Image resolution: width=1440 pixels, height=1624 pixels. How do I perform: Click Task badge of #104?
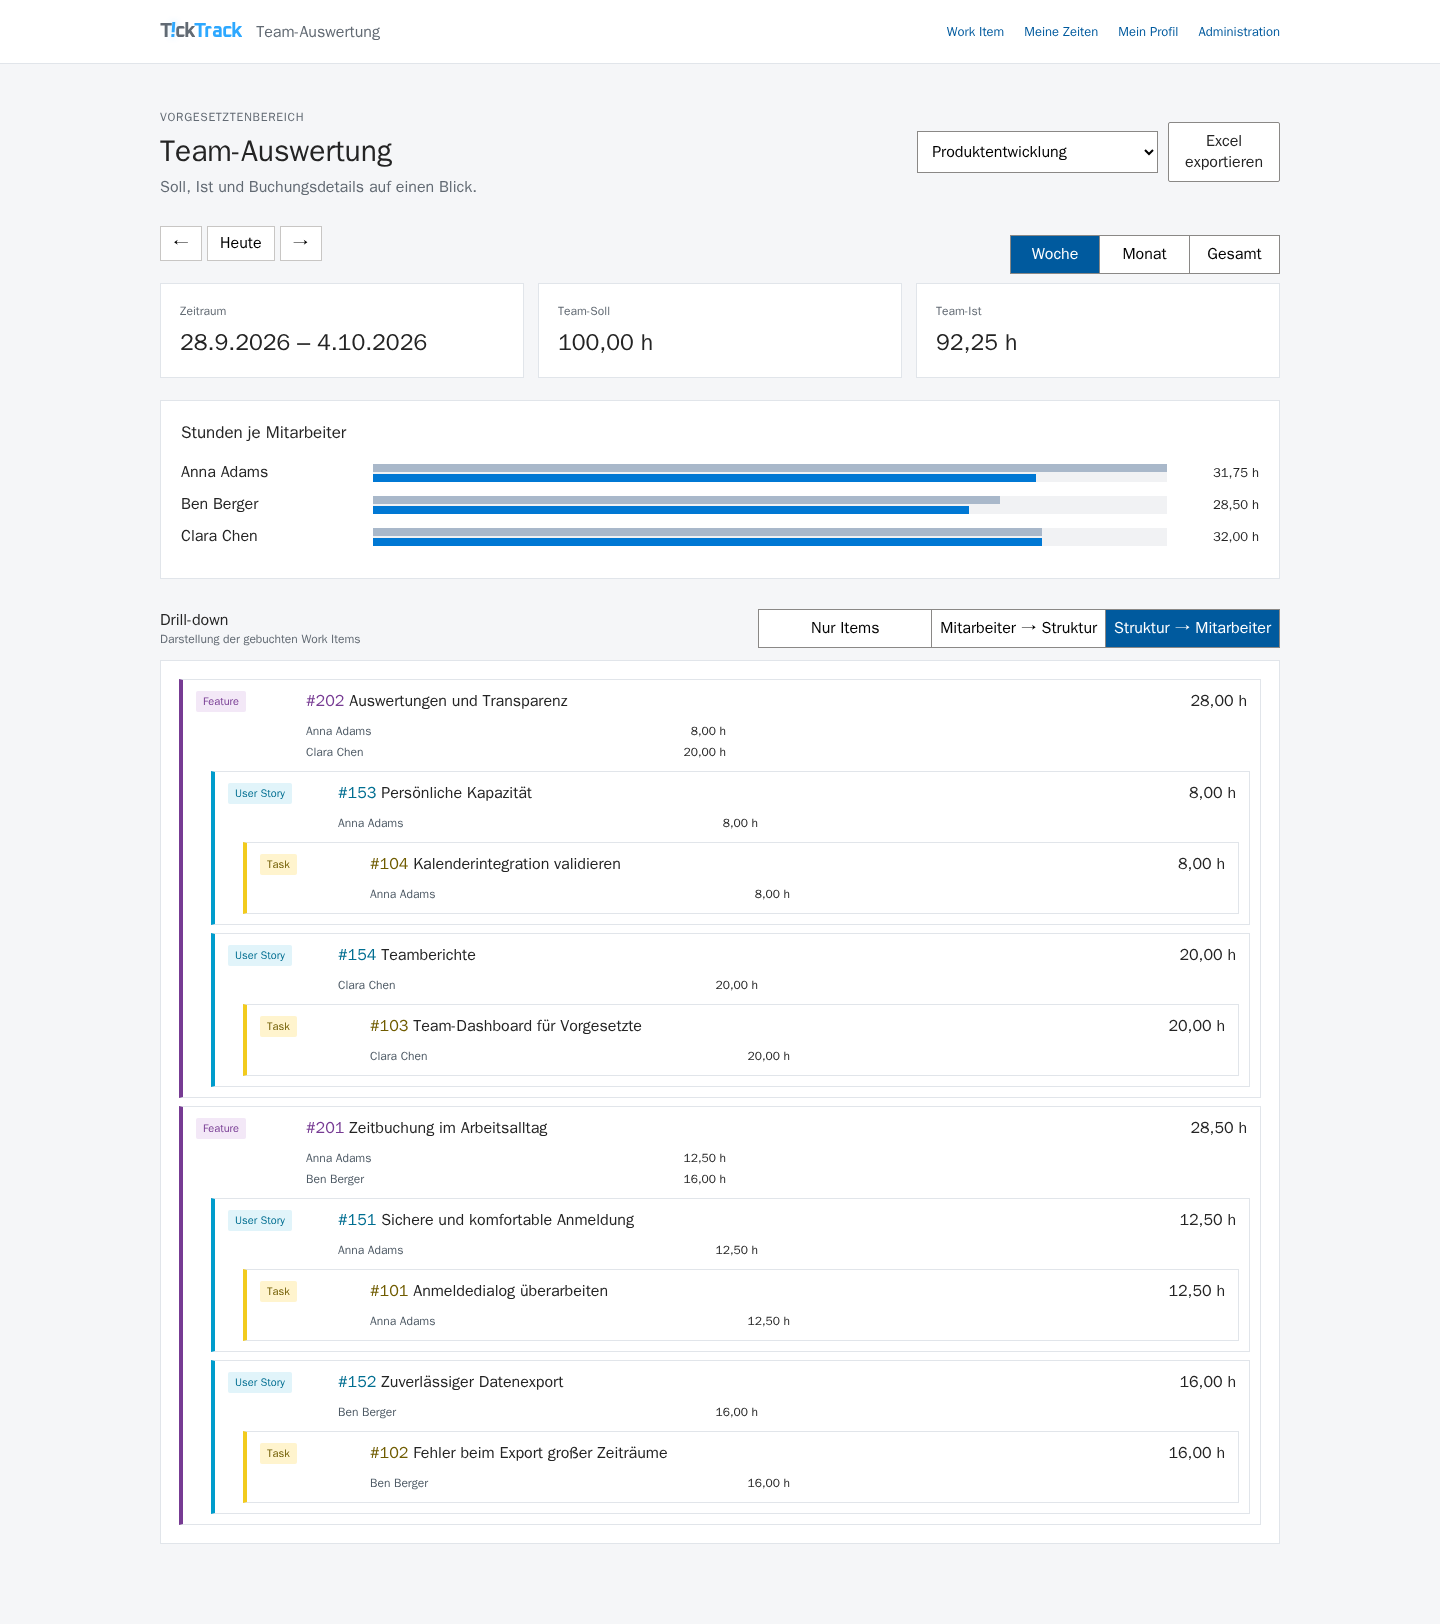(x=278, y=865)
